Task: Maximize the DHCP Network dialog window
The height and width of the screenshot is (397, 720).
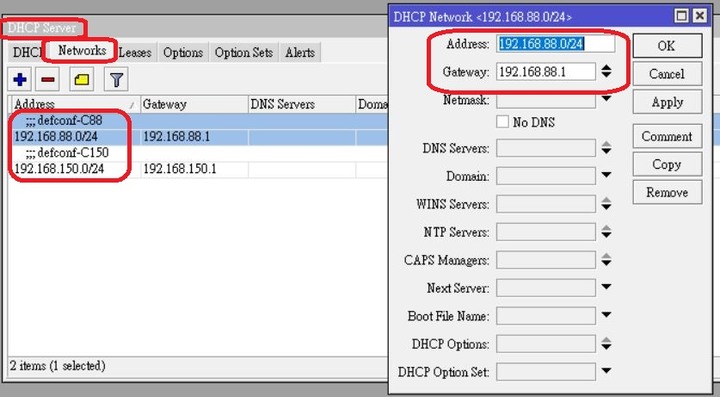Action: tap(682, 16)
